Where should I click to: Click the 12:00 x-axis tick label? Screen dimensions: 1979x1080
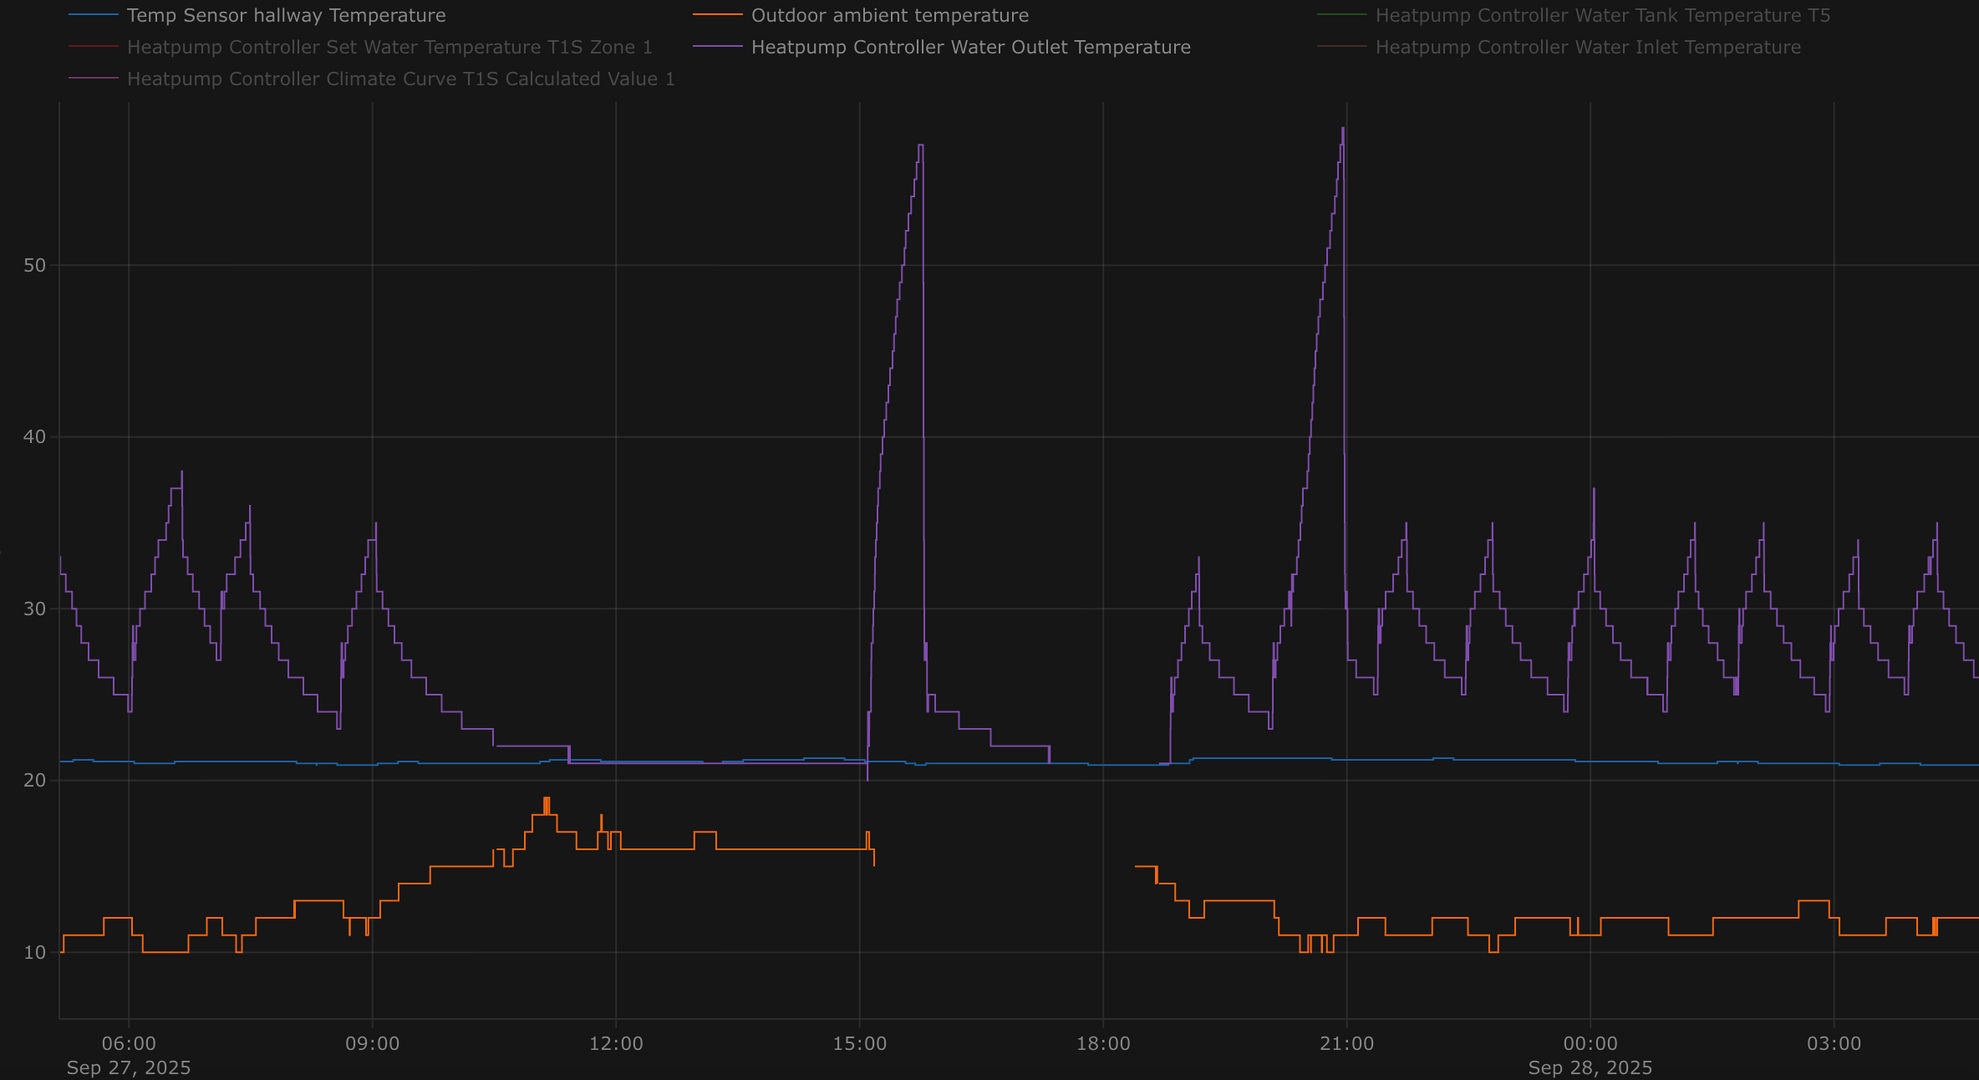coord(616,1044)
